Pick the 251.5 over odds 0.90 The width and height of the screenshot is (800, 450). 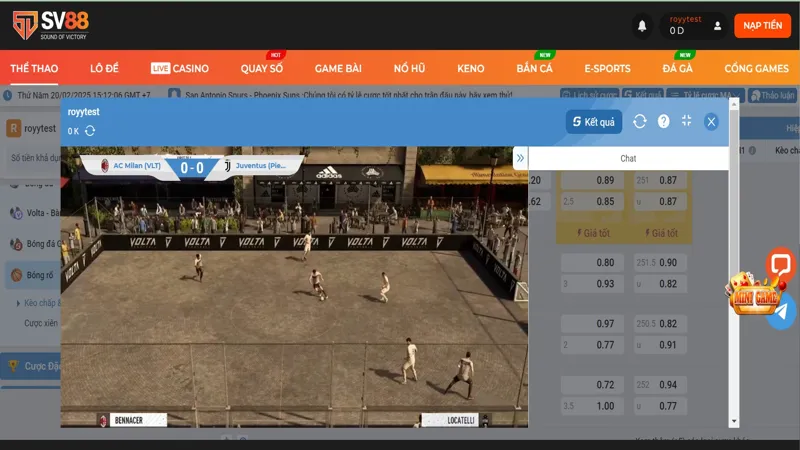pyautogui.click(x=660, y=263)
